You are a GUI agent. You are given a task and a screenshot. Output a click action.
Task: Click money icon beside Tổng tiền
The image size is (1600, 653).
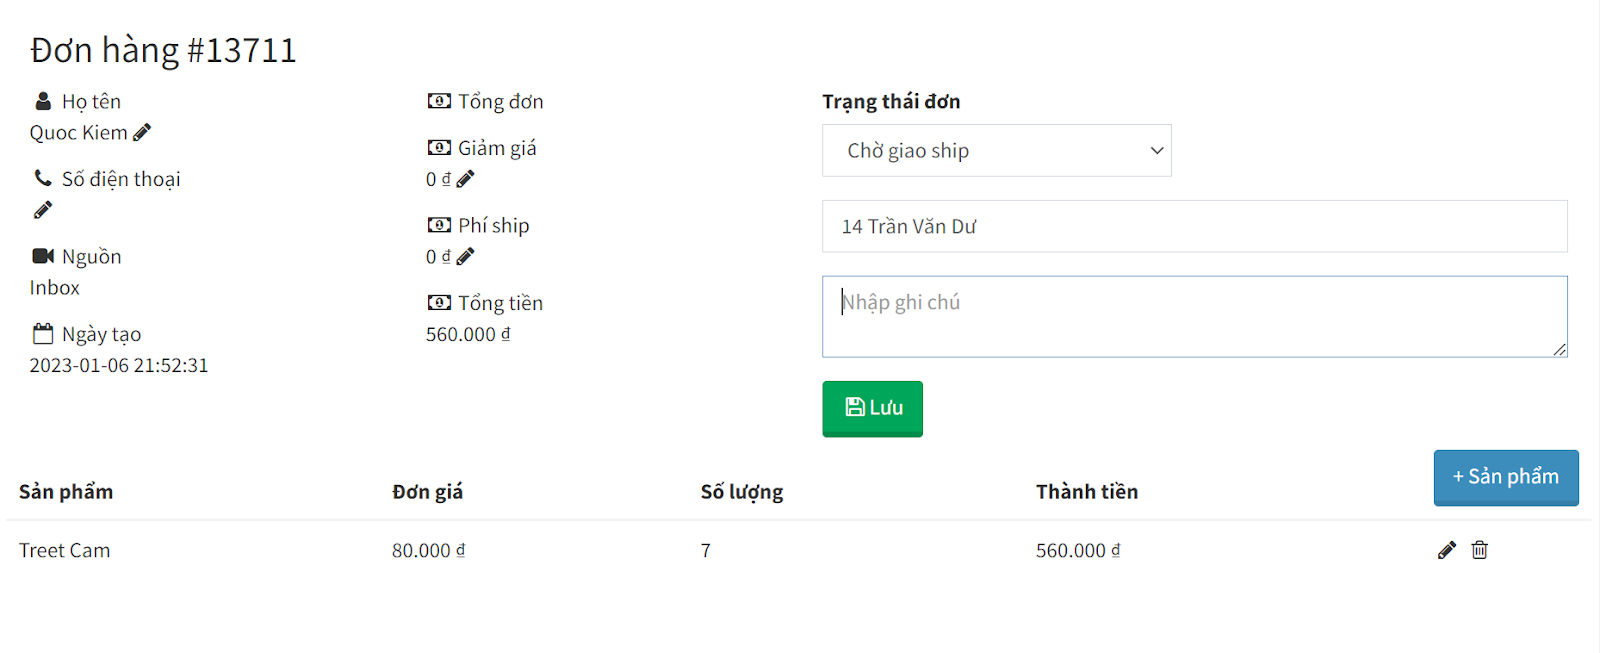[x=439, y=302]
